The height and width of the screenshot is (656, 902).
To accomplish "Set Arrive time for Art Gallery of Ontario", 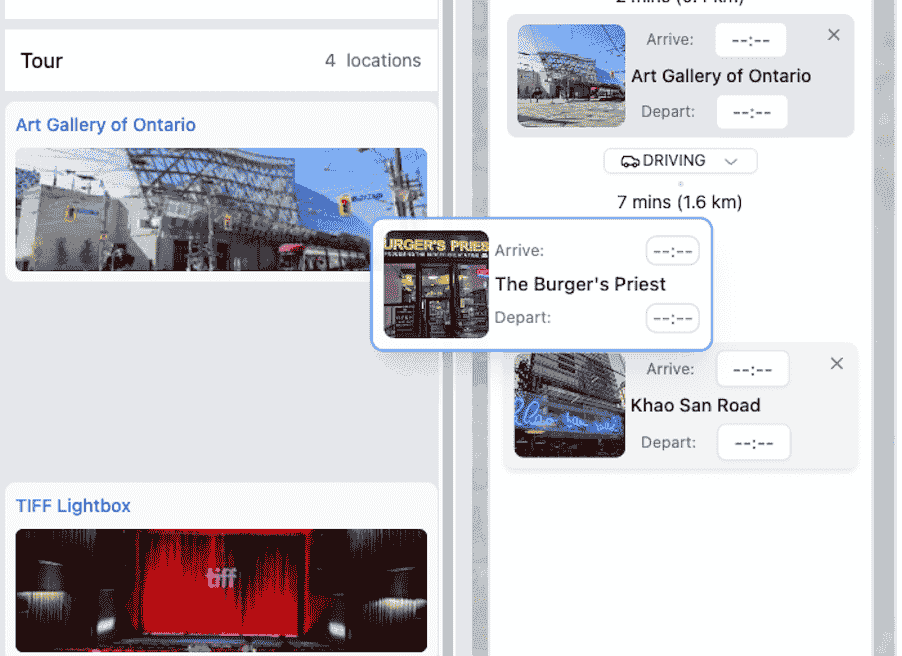I will point(751,40).
